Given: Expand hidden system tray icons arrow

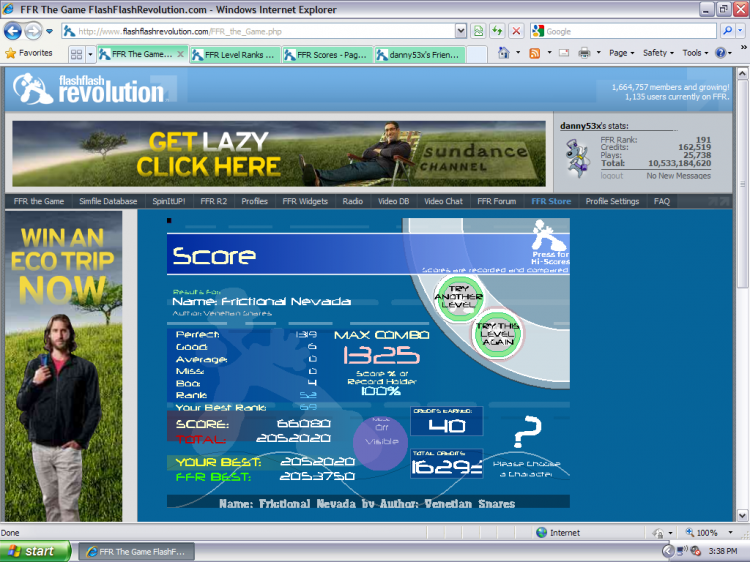Looking at the screenshot, I should point(668,551).
